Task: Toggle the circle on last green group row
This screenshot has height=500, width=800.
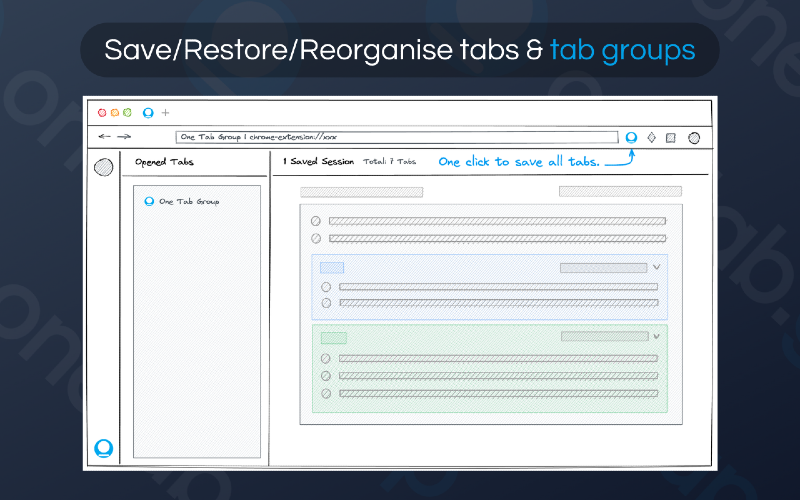Action: (326, 393)
